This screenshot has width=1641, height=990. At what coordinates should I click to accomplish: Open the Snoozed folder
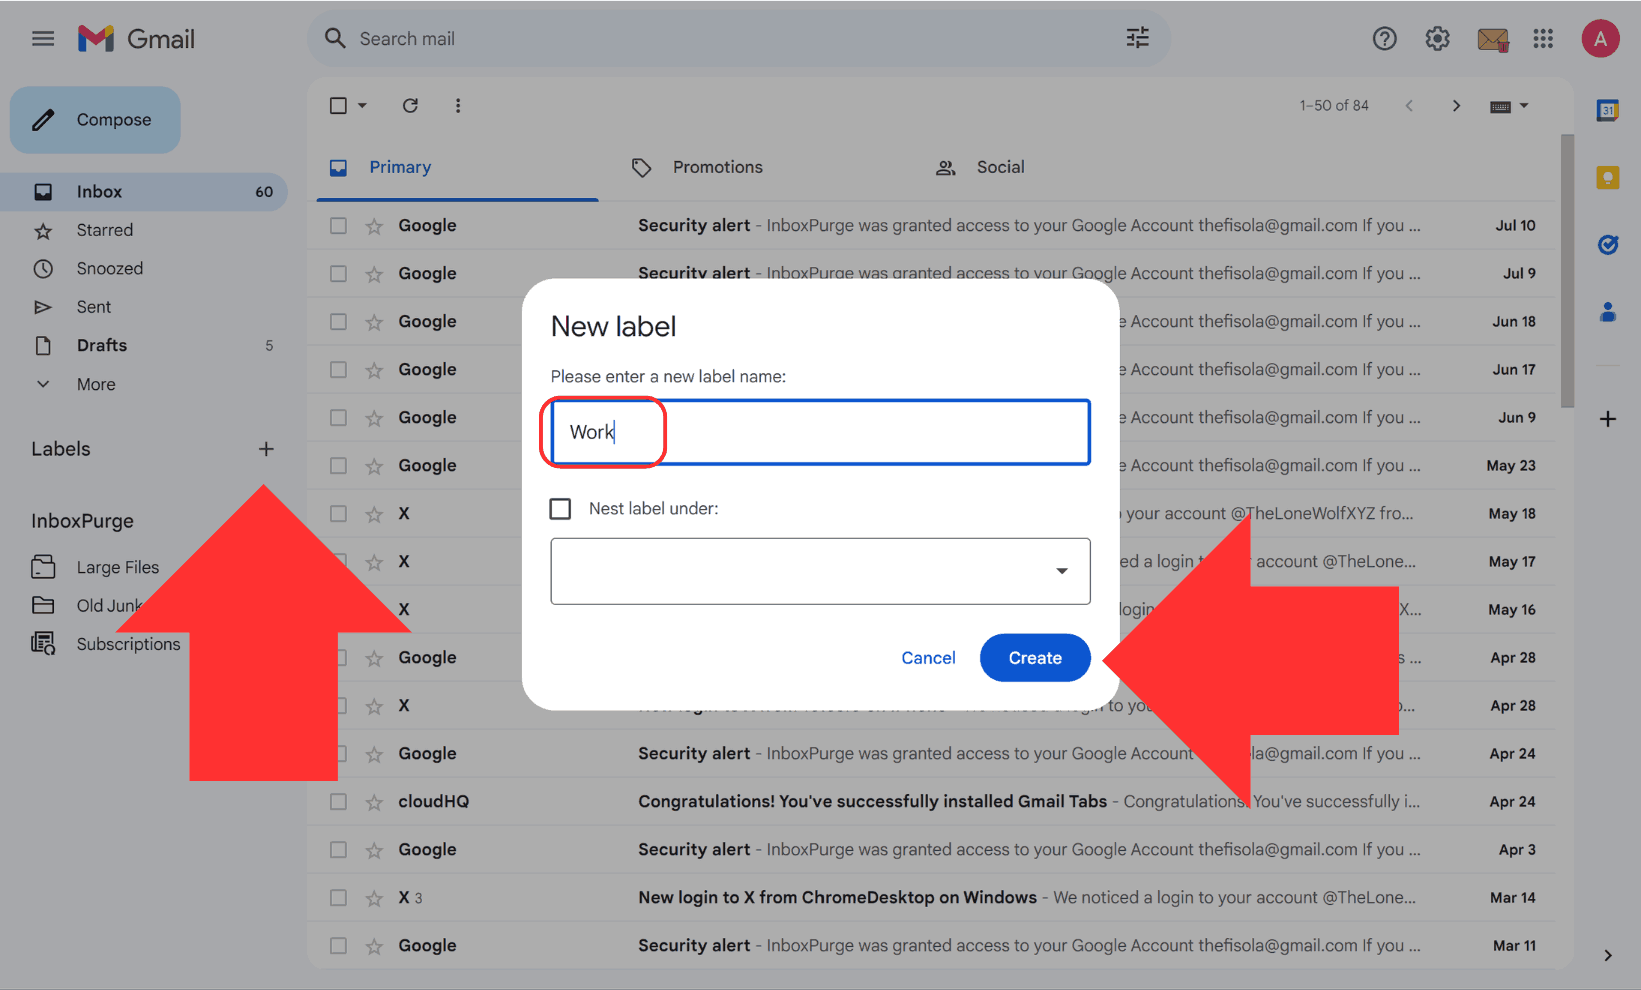[x=144, y=268]
